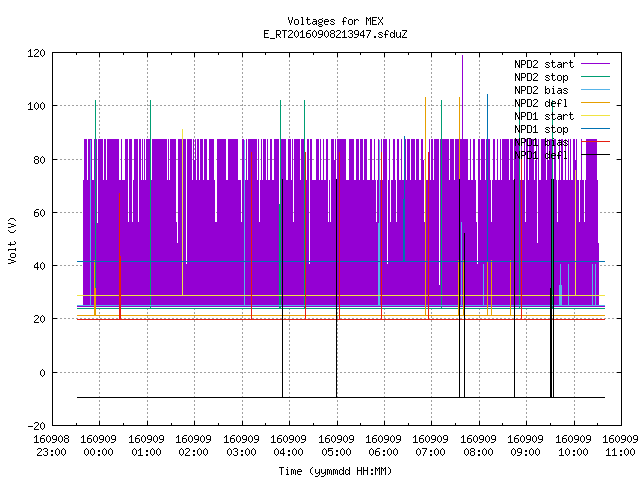Click the flat black NPD1 defl line below 0 V
Image resolution: width=640 pixels, height=480 pixels.
pyautogui.click(x=341, y=397)
